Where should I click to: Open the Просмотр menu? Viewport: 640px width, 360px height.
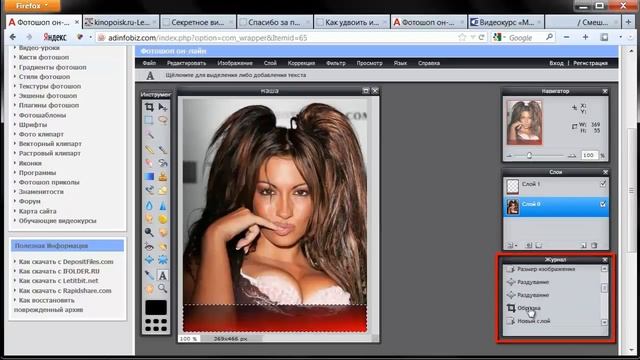(x=369, y=63)
